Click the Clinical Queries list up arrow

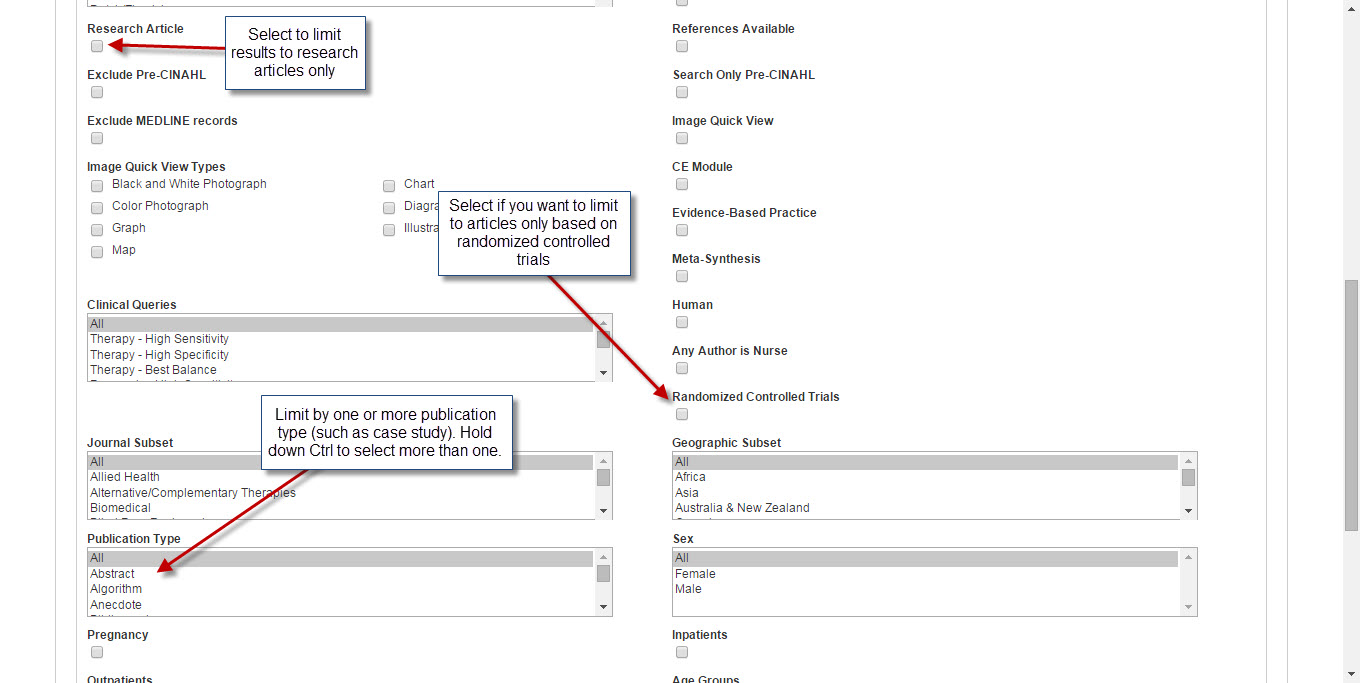point(603,323)
